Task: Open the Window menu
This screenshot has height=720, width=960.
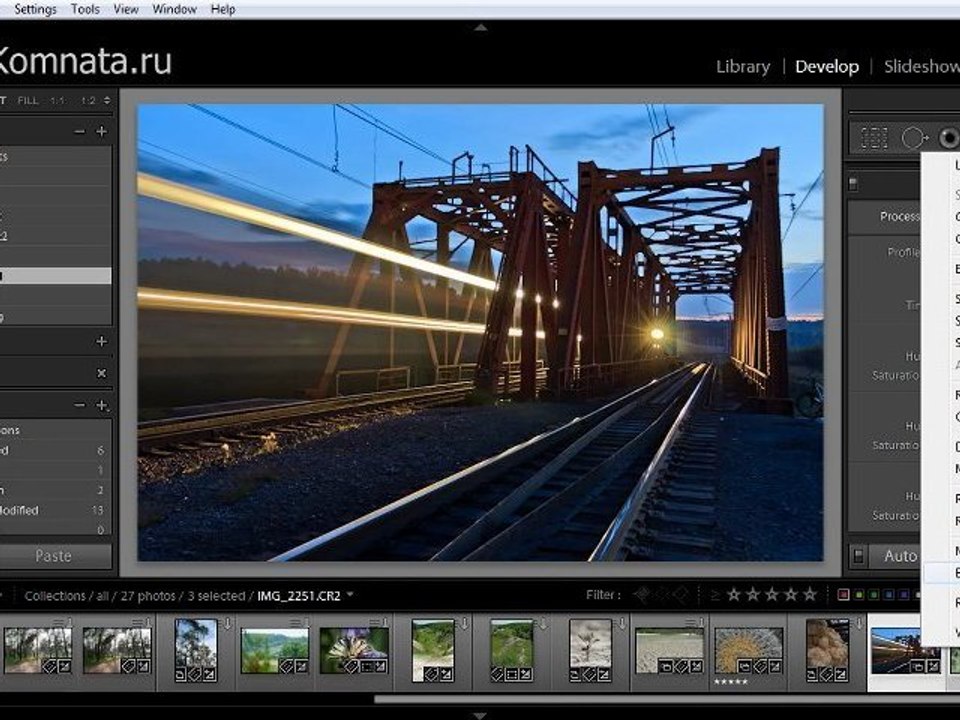Action: (174, 9)
